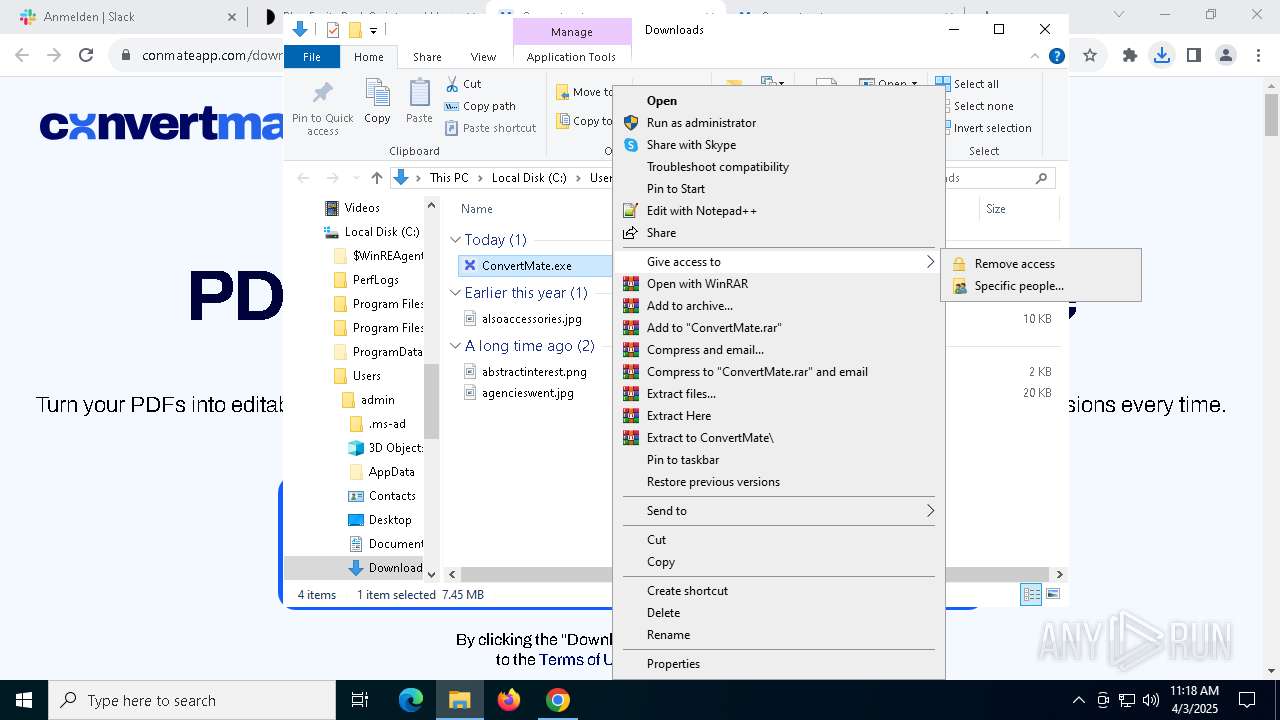This screenshot has width=1280, height=720.
Task: Click the Windows search box
Action: pos(192,700)
